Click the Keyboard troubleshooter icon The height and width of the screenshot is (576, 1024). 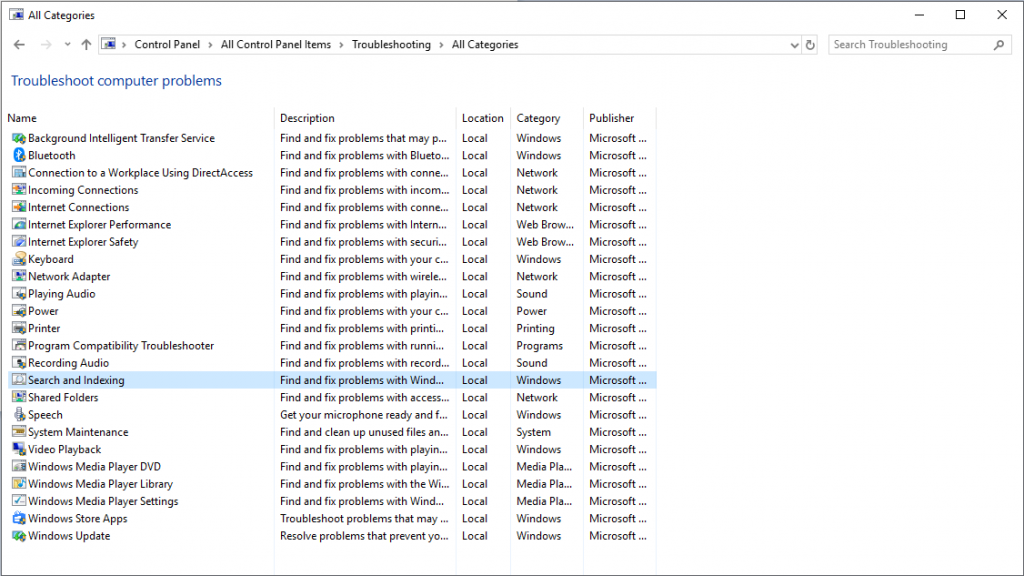19,259
